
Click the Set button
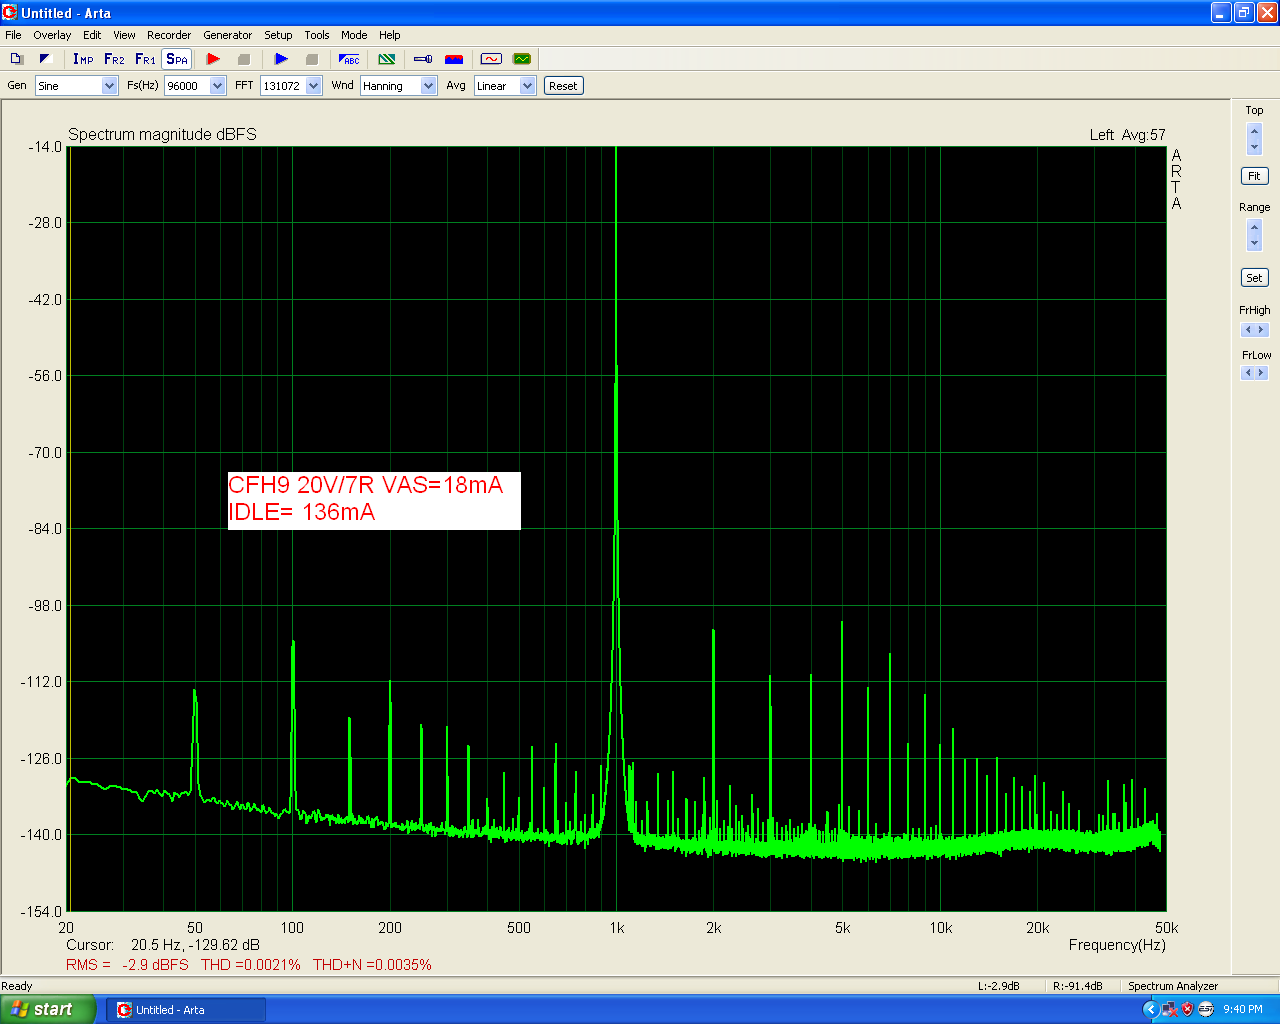pos(1254,278)
